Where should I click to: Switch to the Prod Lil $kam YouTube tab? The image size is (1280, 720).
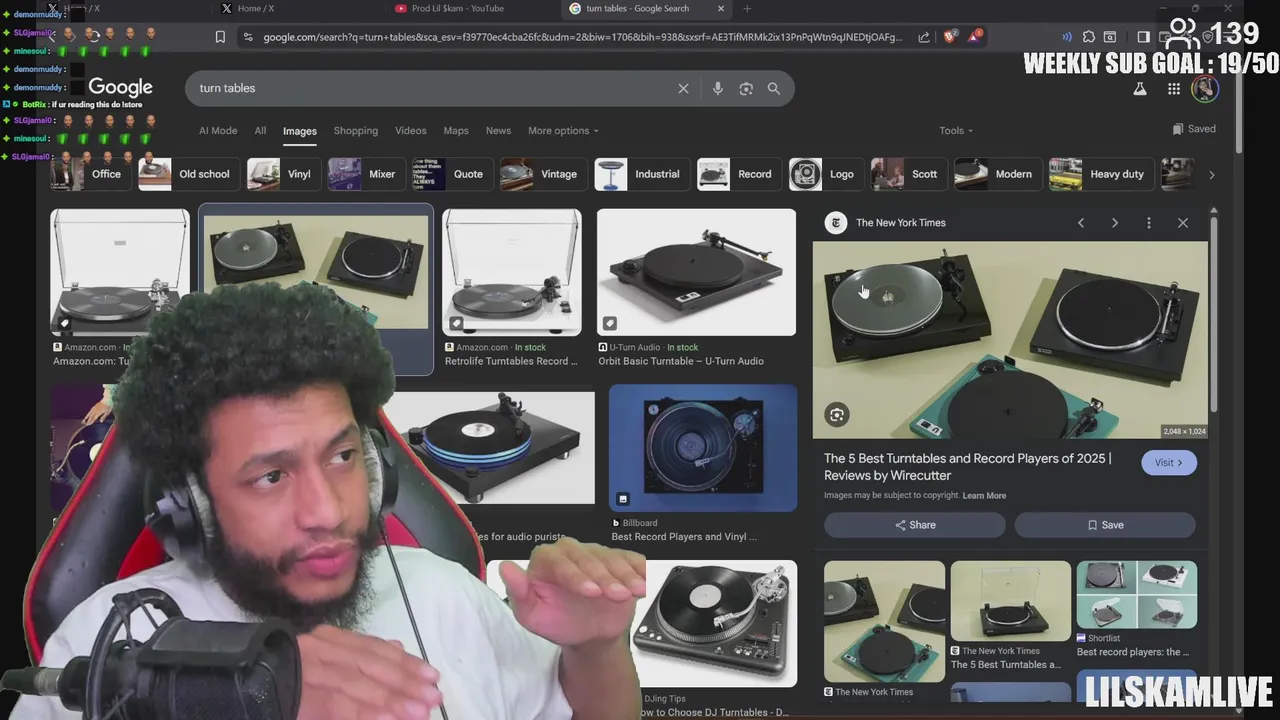(x=457, y=9)
